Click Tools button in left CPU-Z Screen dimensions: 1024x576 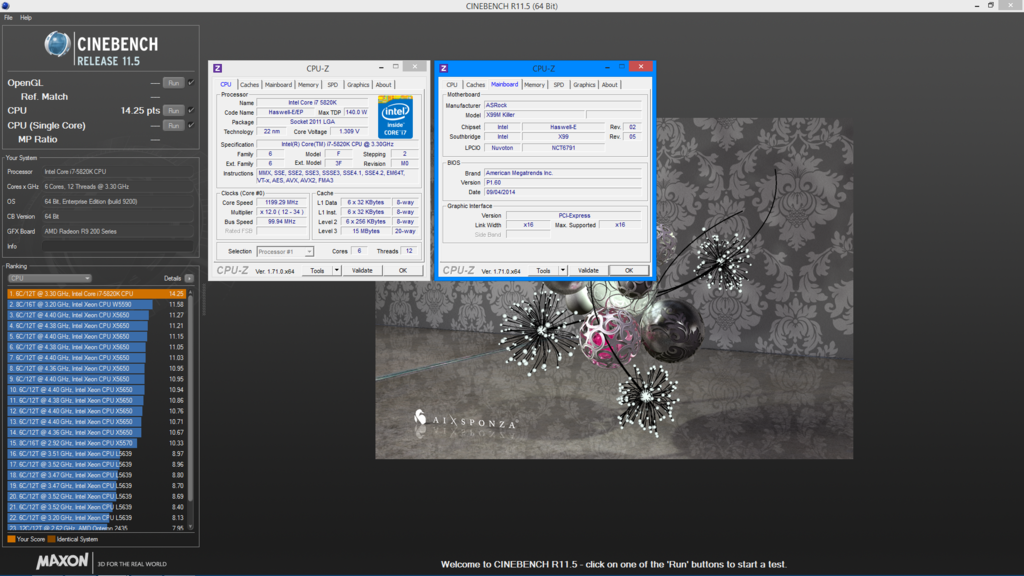click(x=317, y=270)
